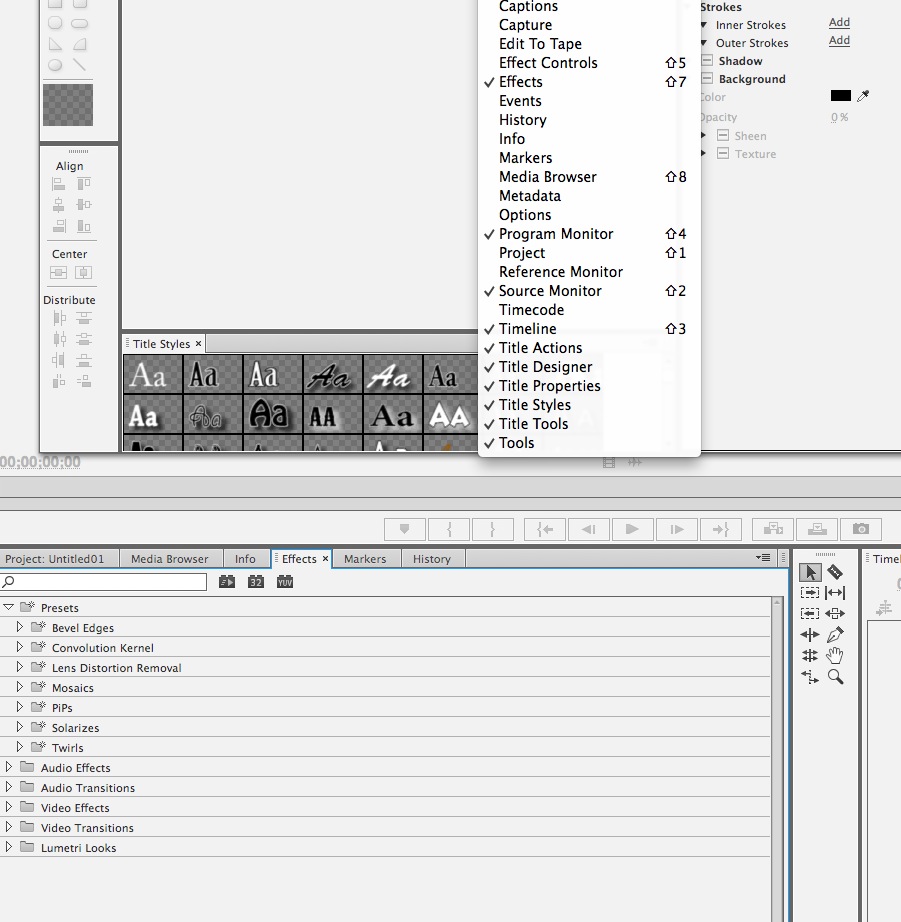Expand the Lumetri Looks folder
Screen dimensions: 901x922
[x=8, y=847]
